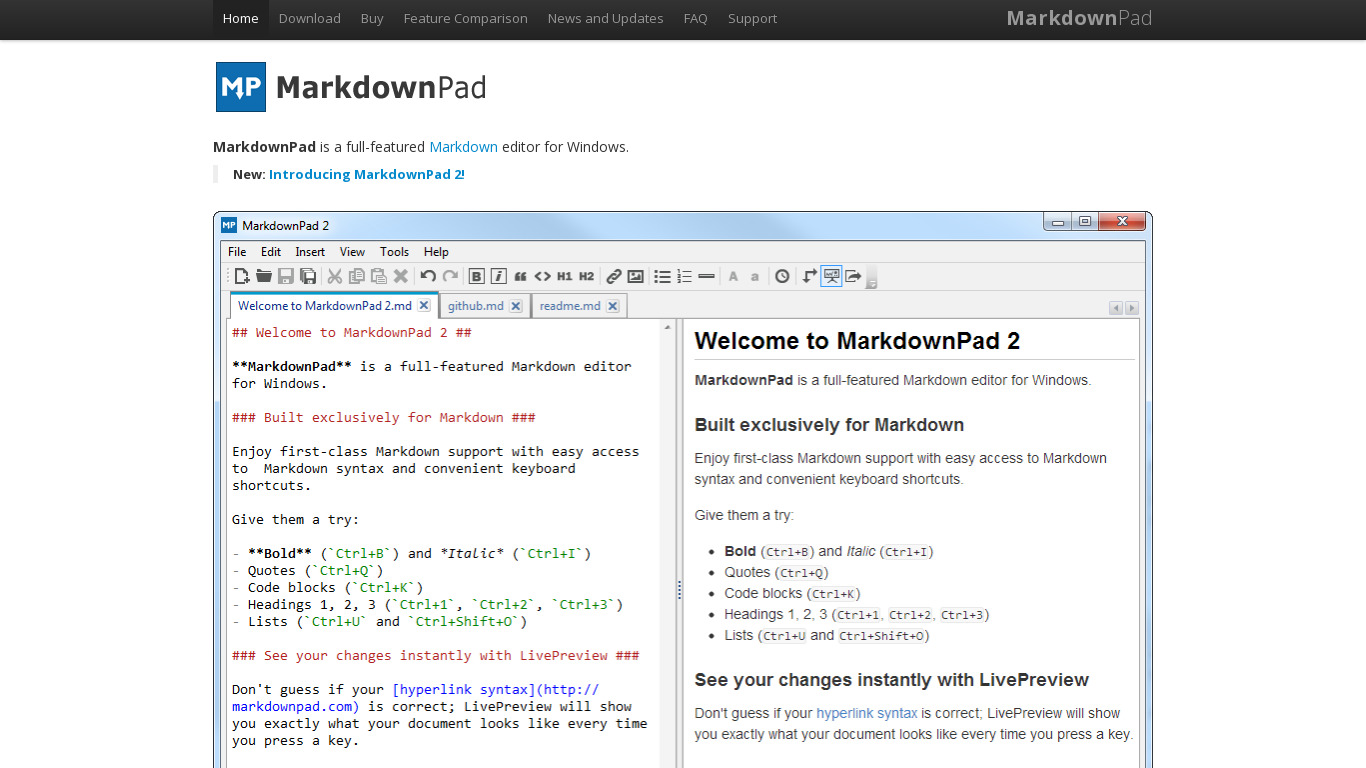
Task: Create an unordered bullet list
Action: point(662,276)
